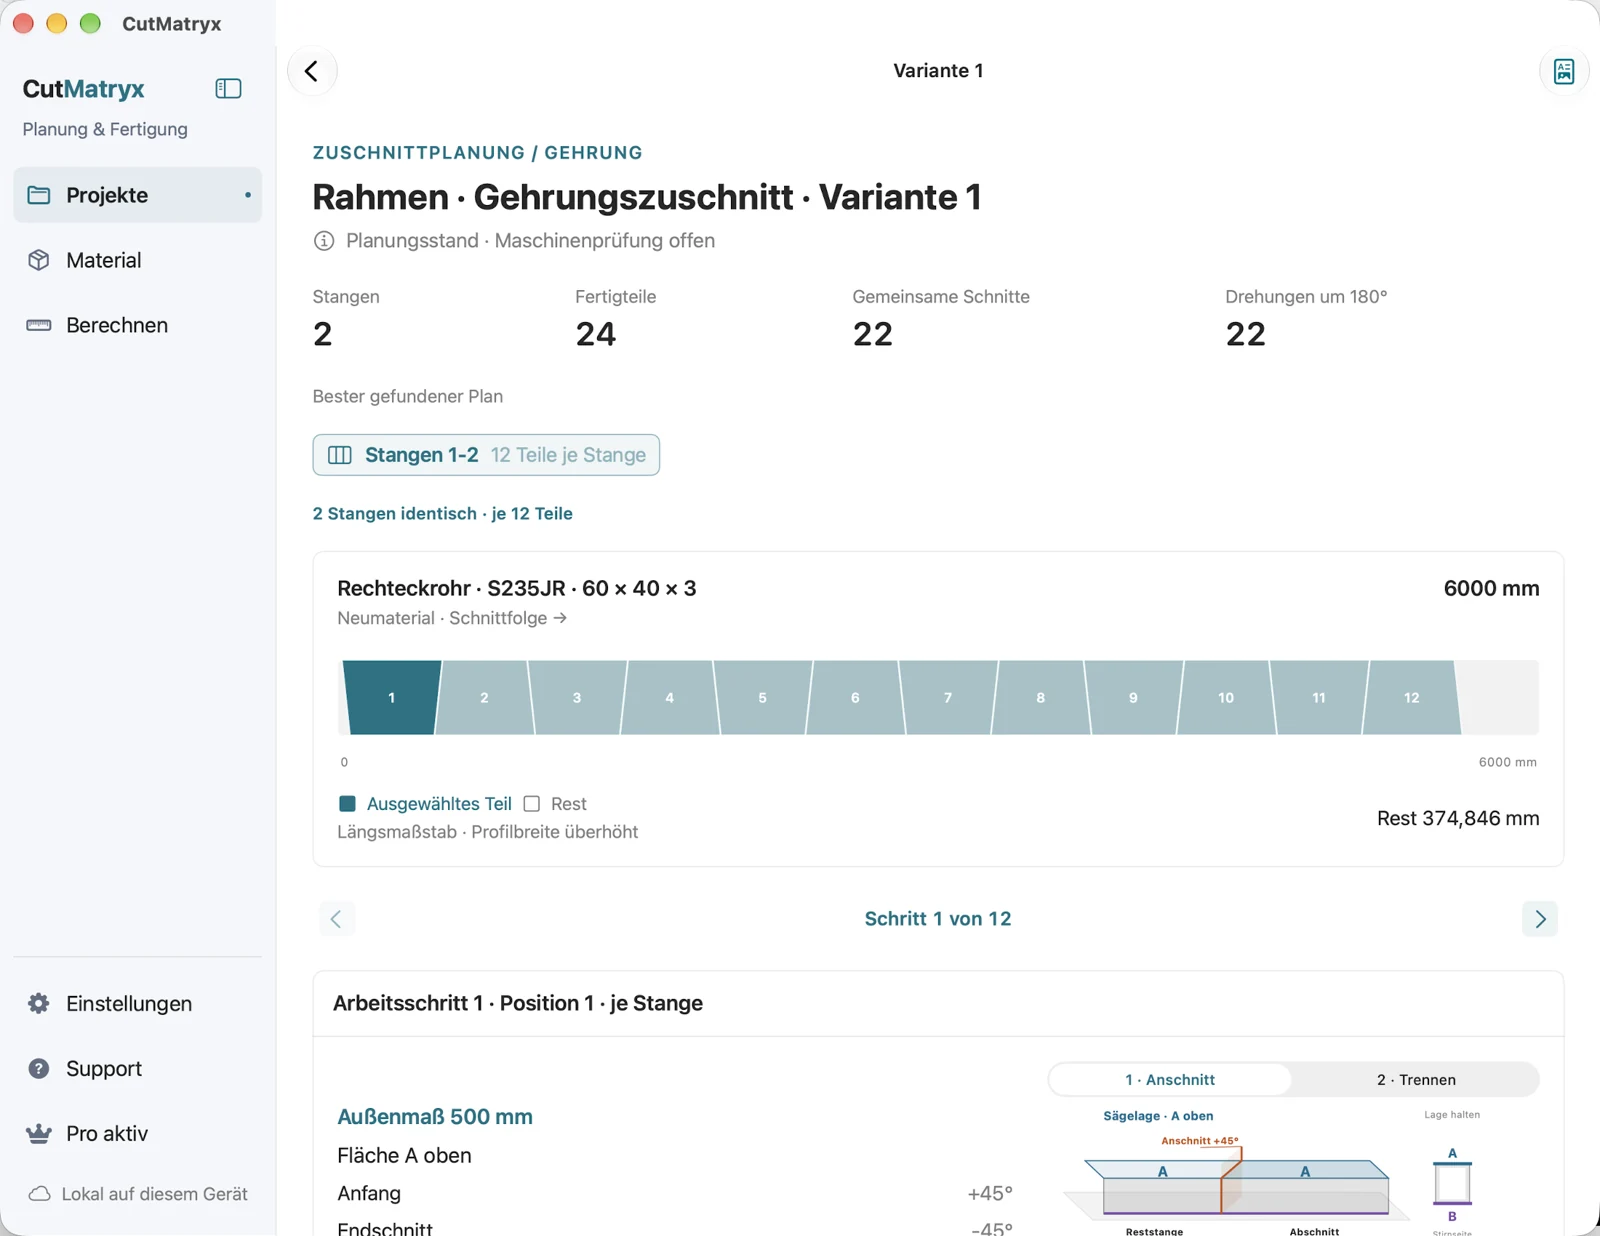Click the Rest legend swatch
The height and width of the screenshot is (1236, 1600).
click(532, 804)
